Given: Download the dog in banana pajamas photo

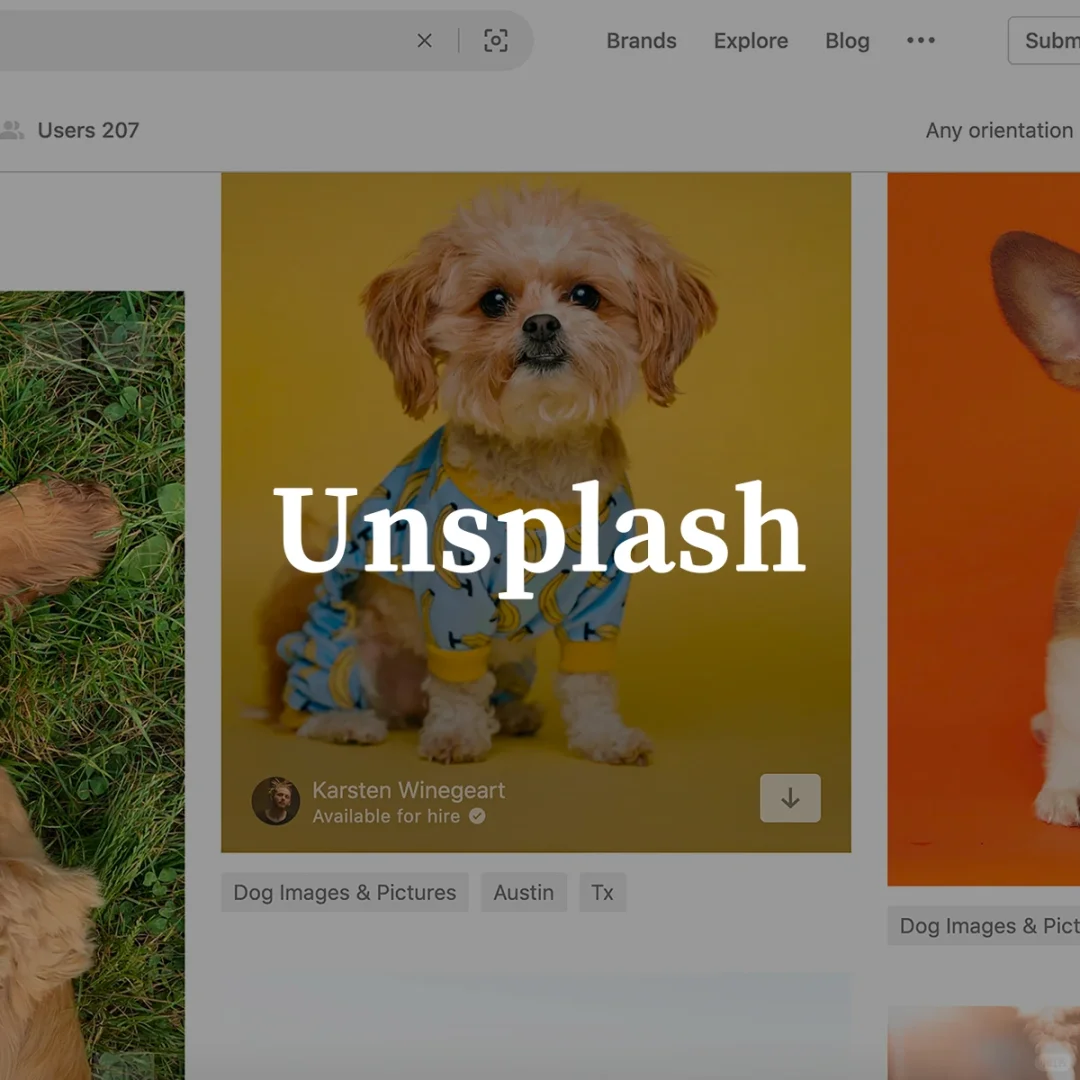Looking at the screenshot, I should (790, 798).
